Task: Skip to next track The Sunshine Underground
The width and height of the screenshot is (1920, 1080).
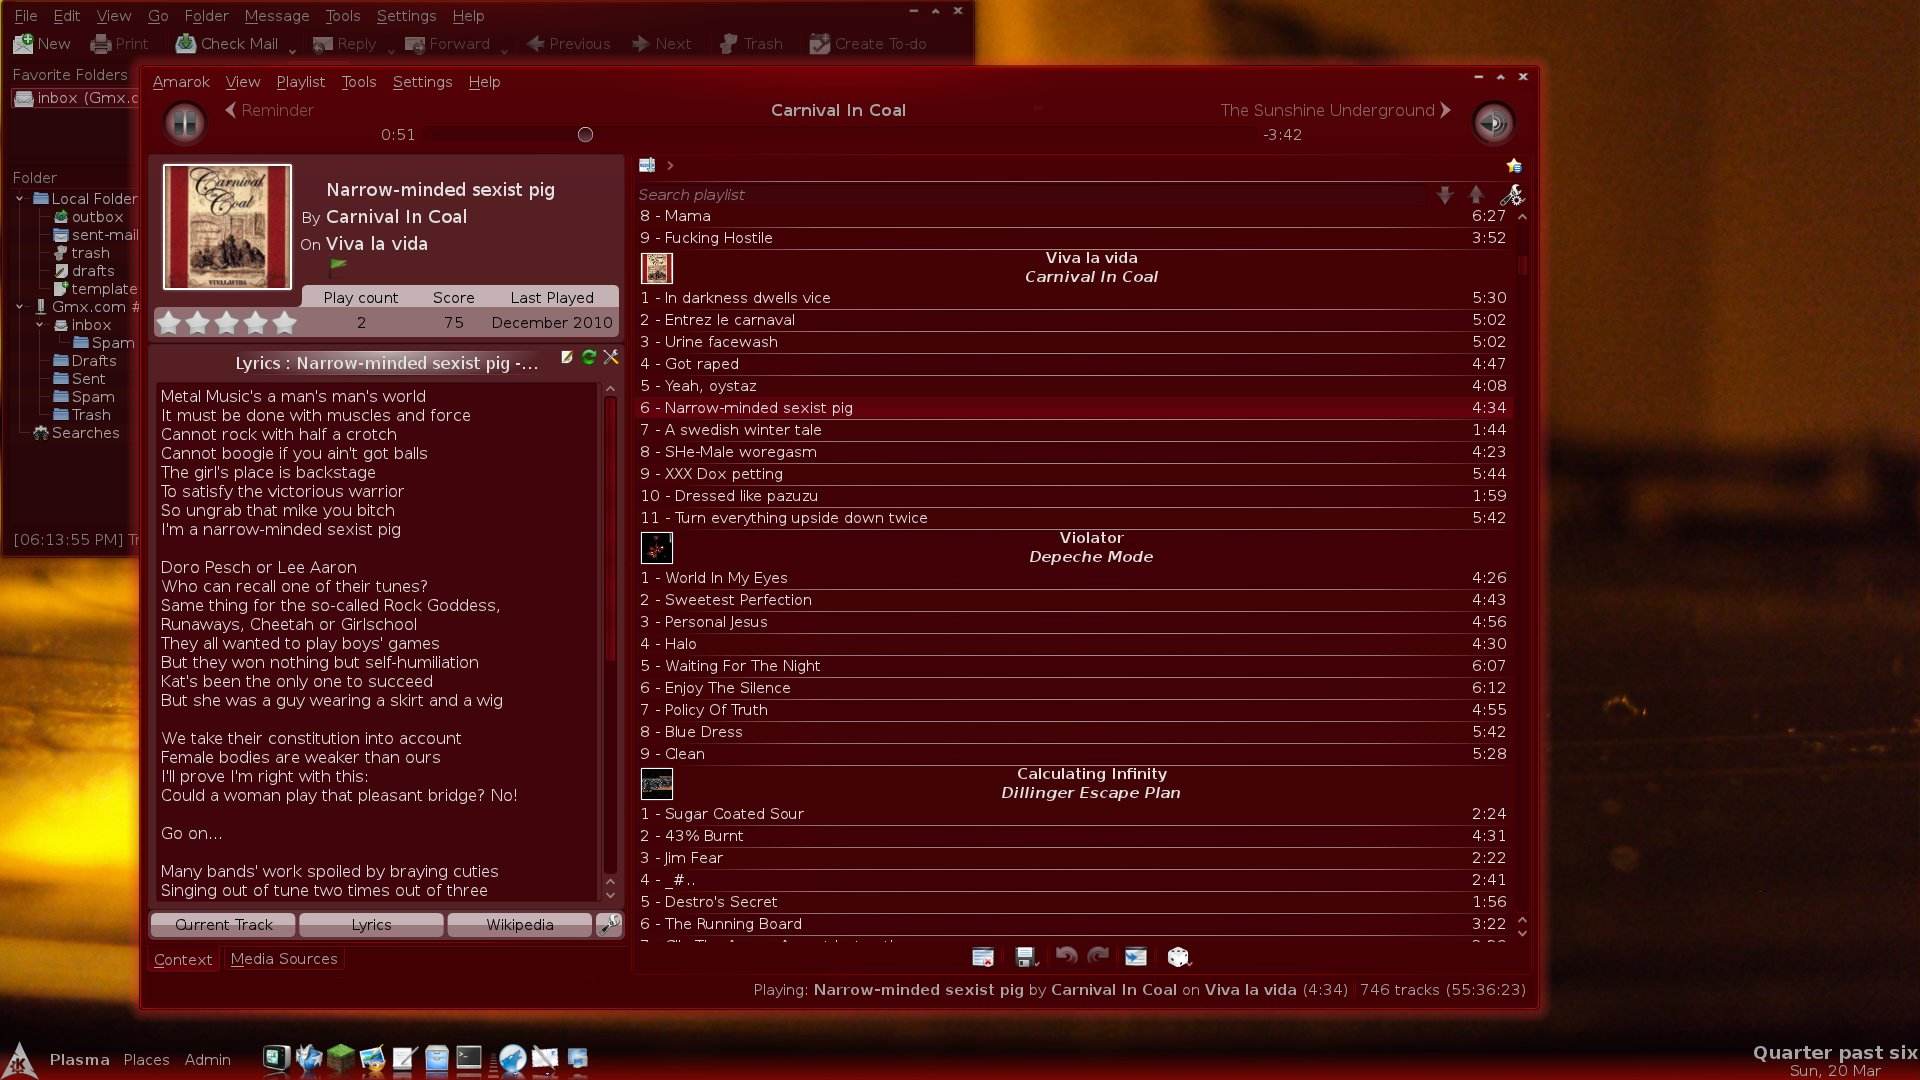Action: tap(1336, 110)
